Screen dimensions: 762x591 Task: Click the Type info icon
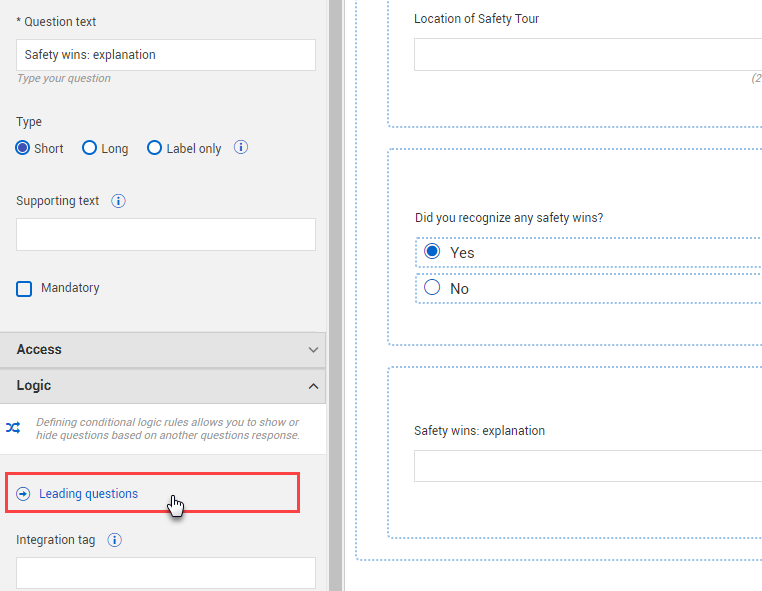[x=241, y=148]
